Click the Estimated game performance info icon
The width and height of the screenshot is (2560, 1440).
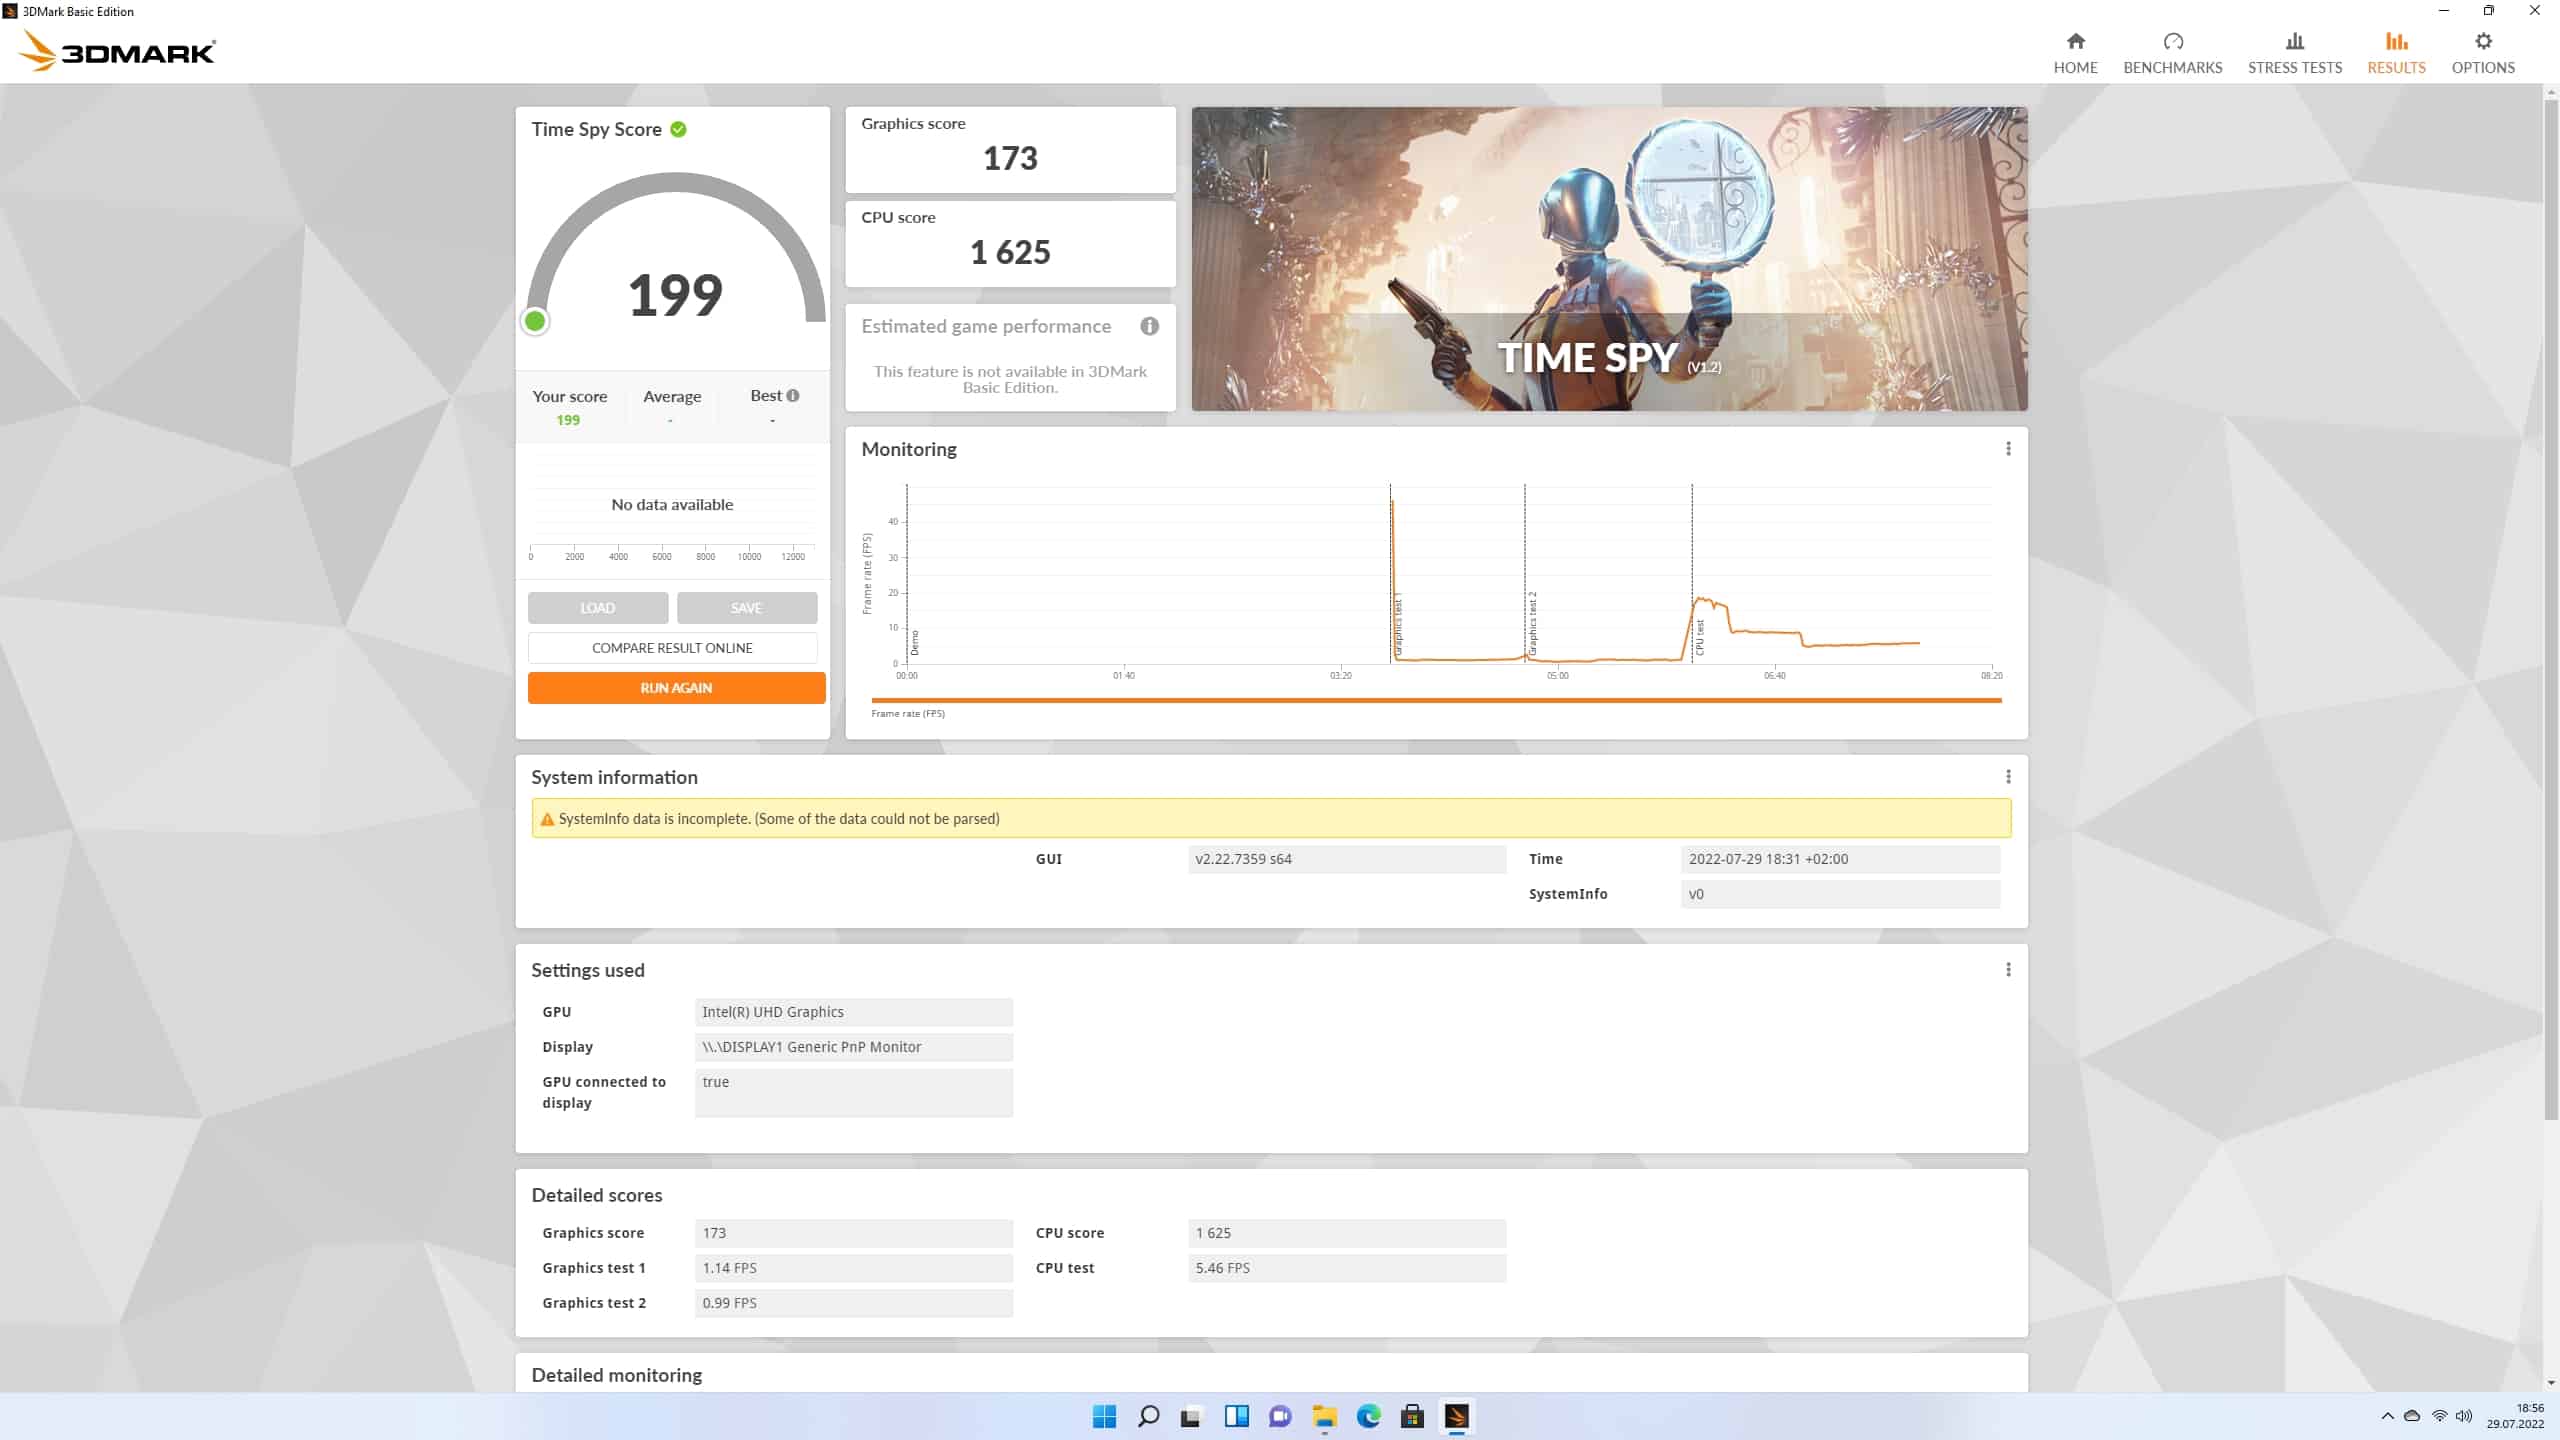[x=1149, y=326]
